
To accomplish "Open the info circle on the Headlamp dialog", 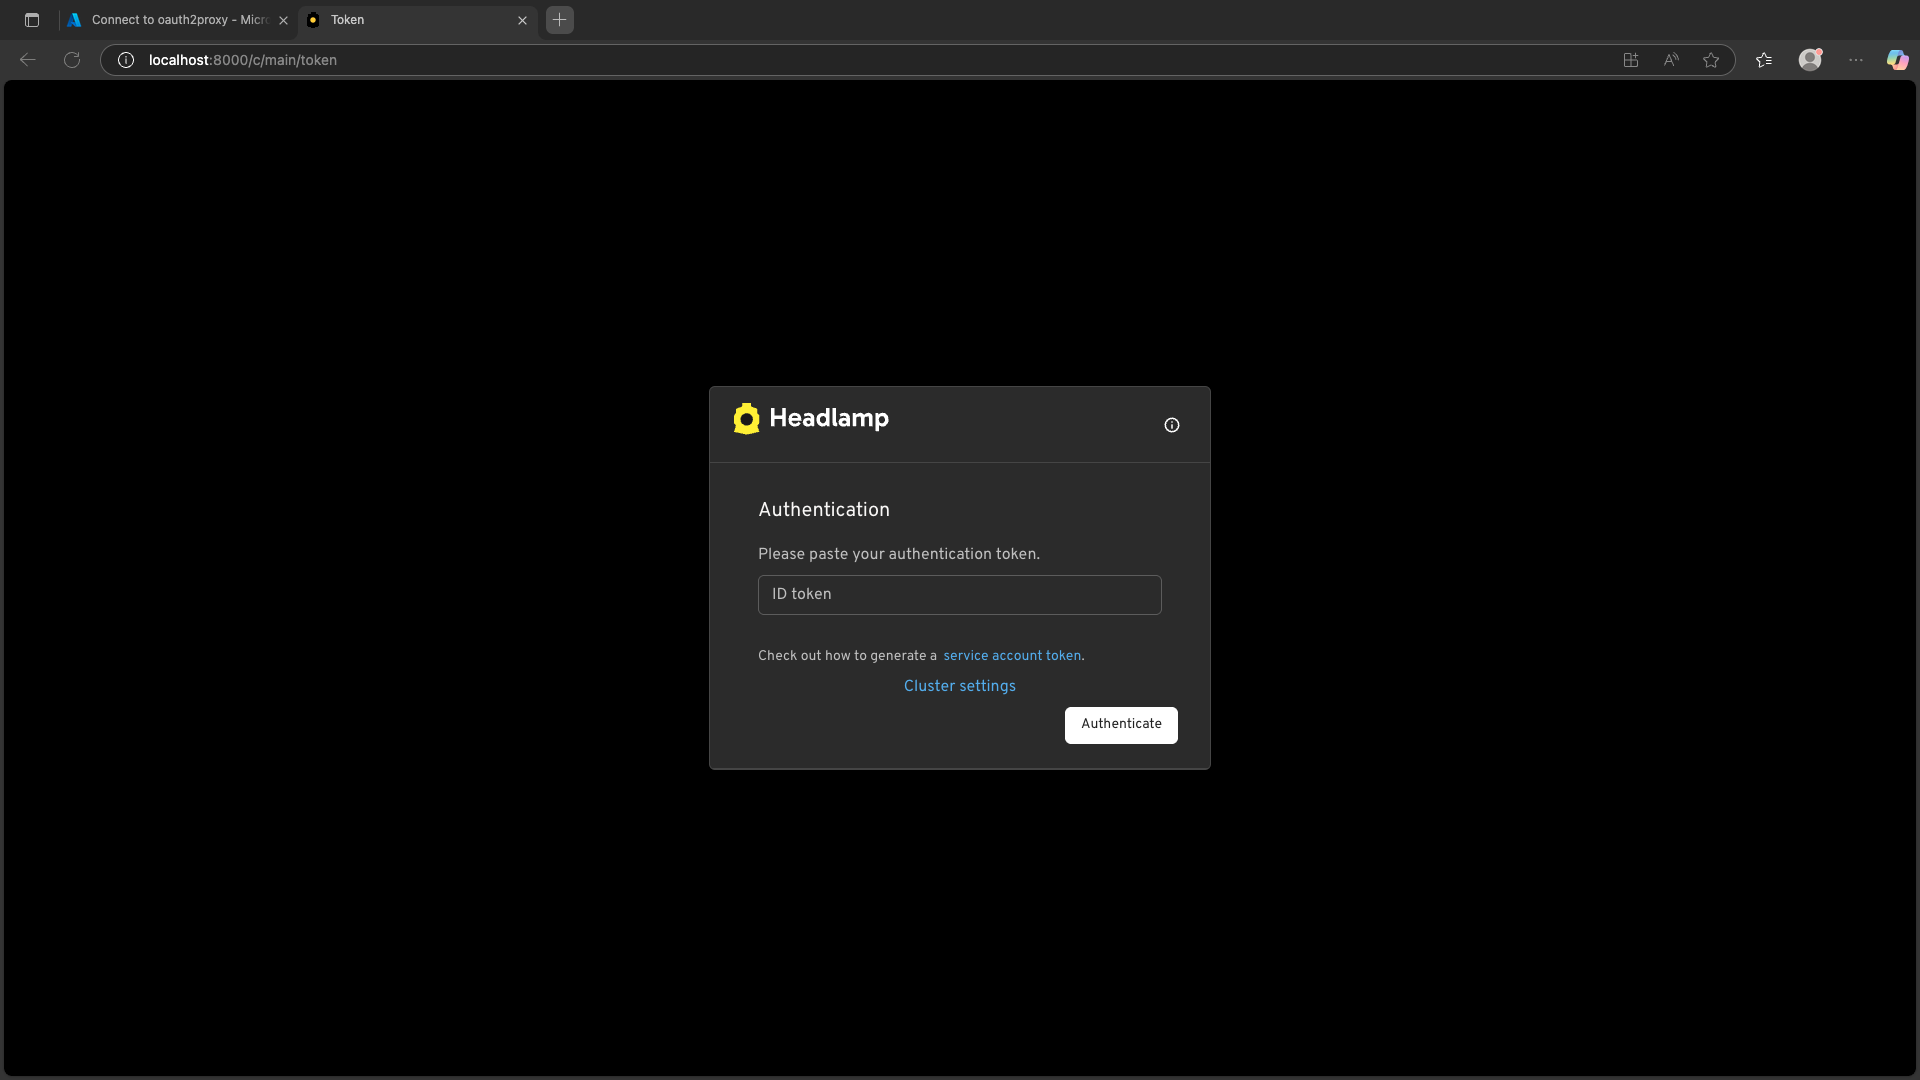I will 1171,425.
